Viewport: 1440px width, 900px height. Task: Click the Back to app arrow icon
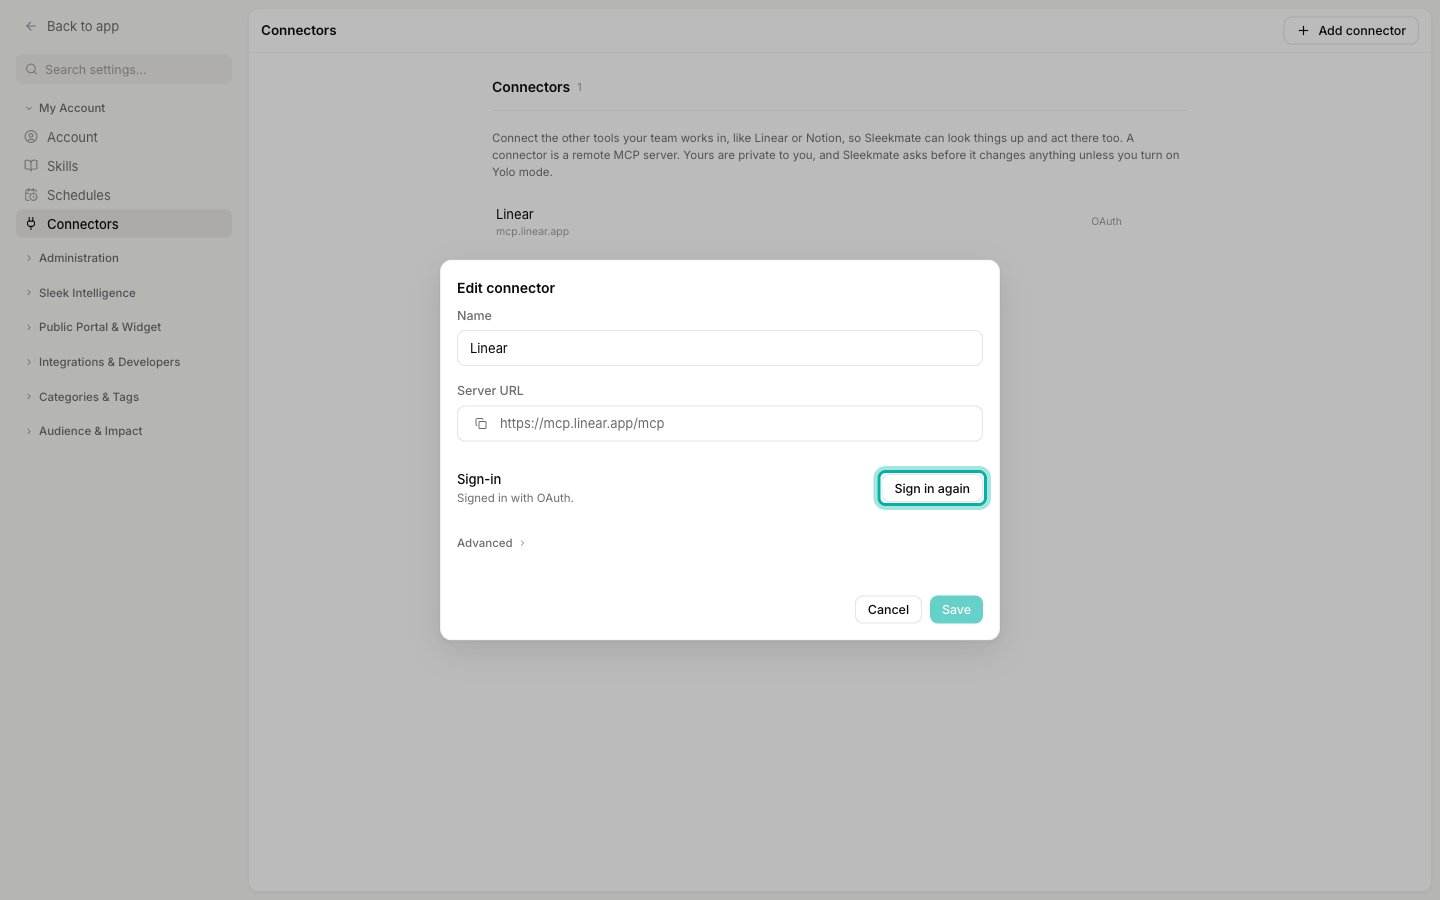(31, 26)
